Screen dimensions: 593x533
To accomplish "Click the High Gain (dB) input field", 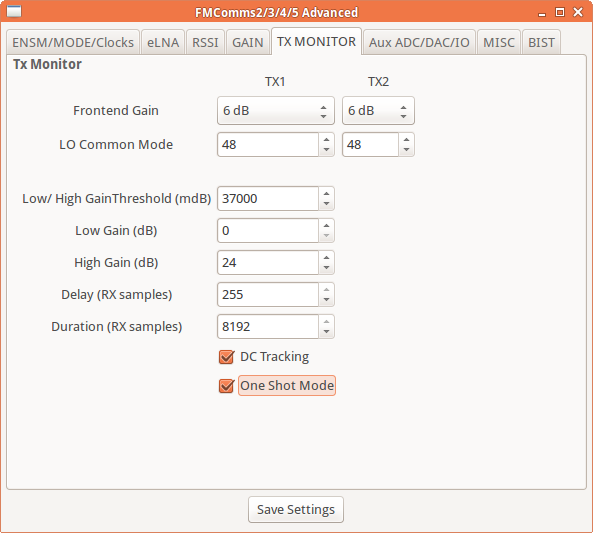I will click(268, 263).
